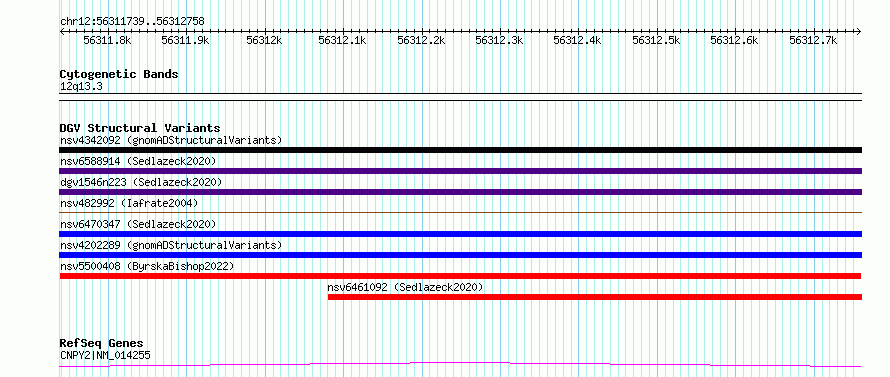Click the 56312.5k ruler tick label
The width and height of the screenshot is (890, 377).
point(656,41)
